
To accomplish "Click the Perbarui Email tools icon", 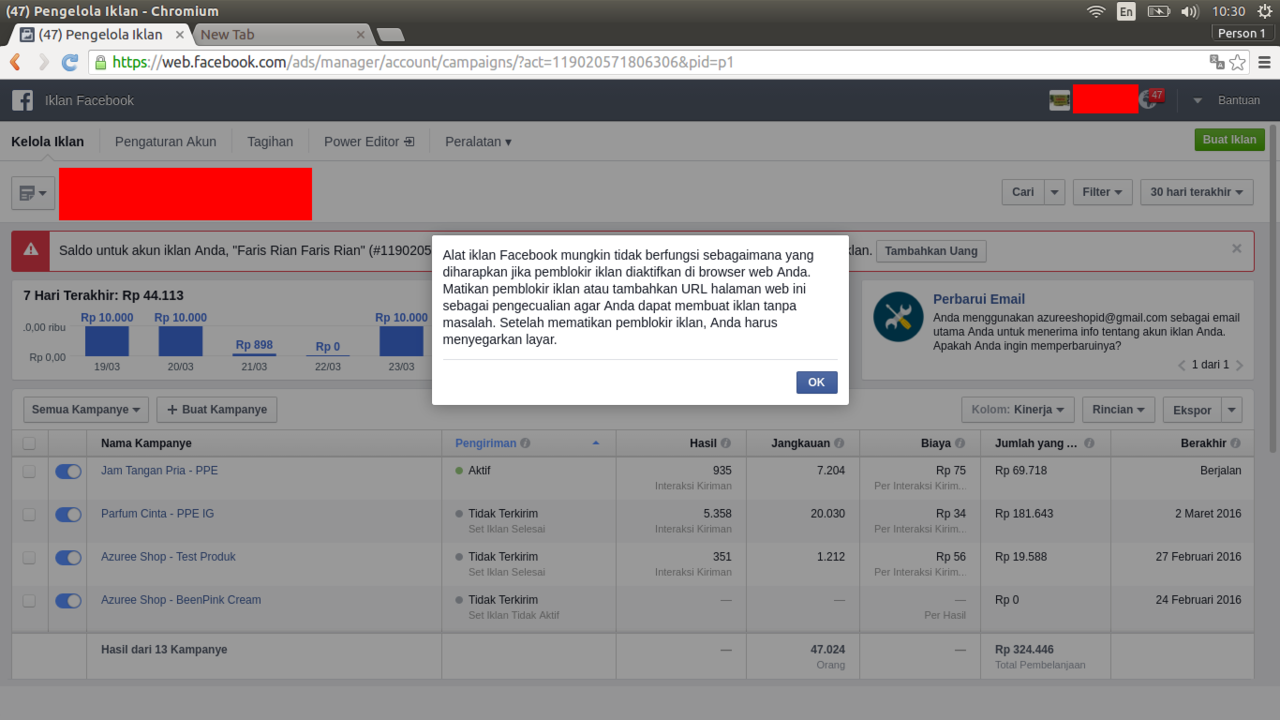I will [898, 317].
